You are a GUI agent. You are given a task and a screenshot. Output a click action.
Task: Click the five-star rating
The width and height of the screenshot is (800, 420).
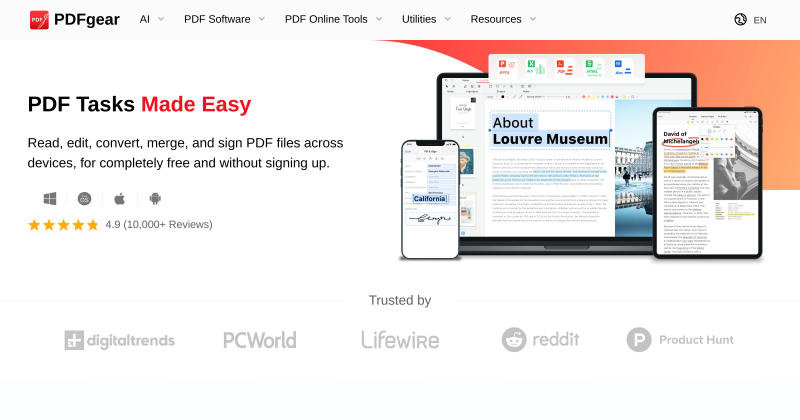(x=63, y=225)
